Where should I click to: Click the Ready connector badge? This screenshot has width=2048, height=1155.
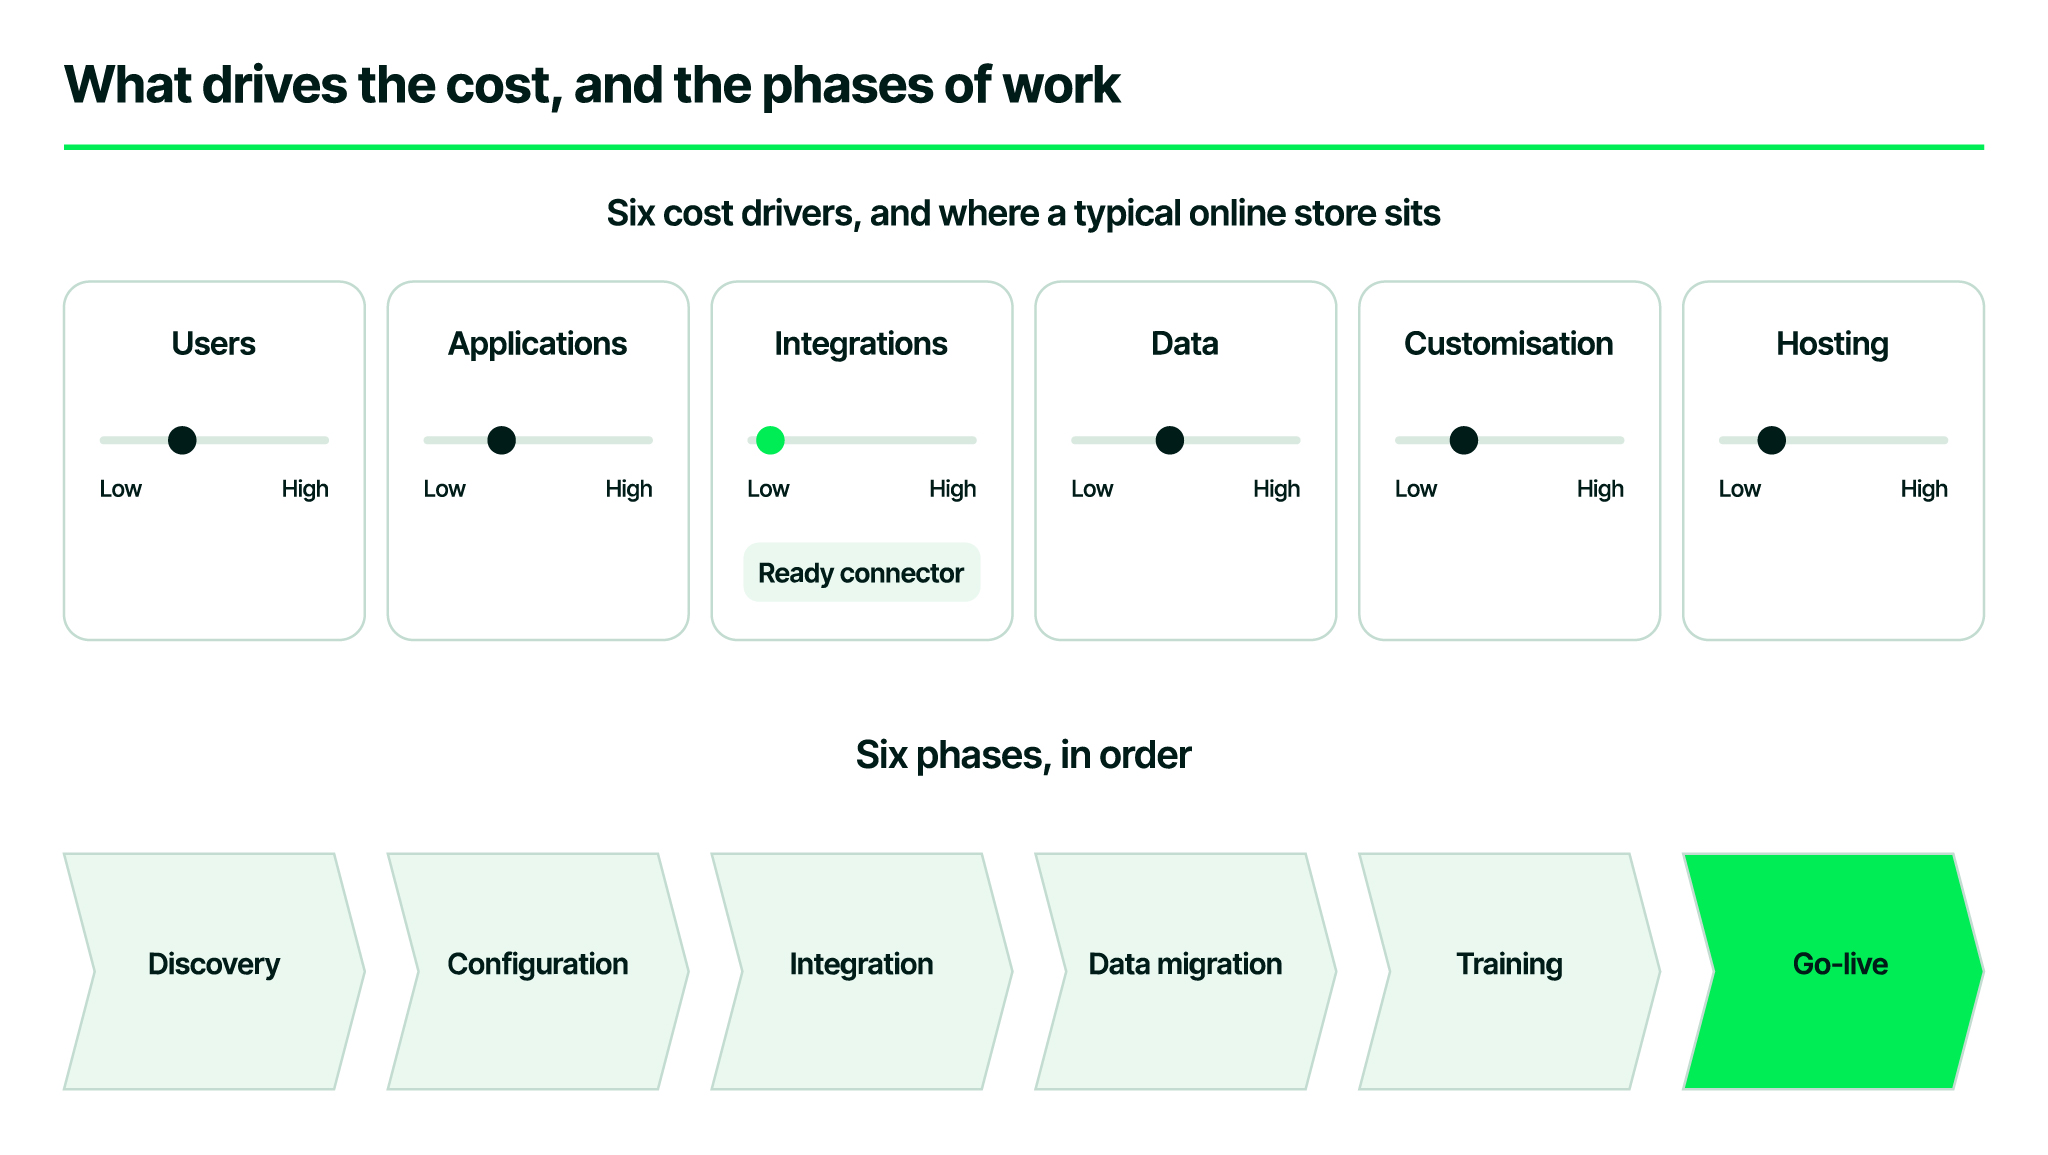pyautogui.click(x=861, y=572)
